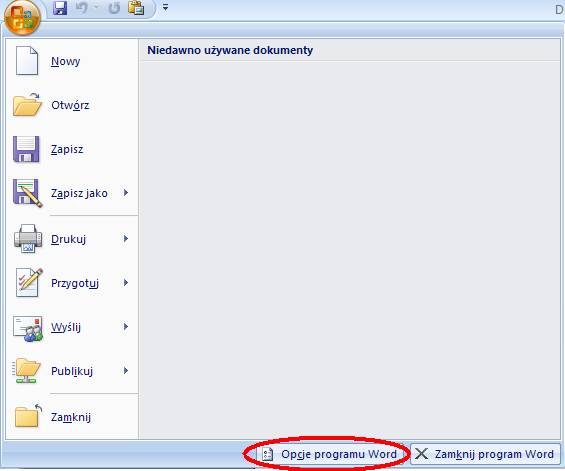The height and width of the screenshot is (471, 565).
Task: Click the printer icon for Drukuj
Action: point(28,239)
